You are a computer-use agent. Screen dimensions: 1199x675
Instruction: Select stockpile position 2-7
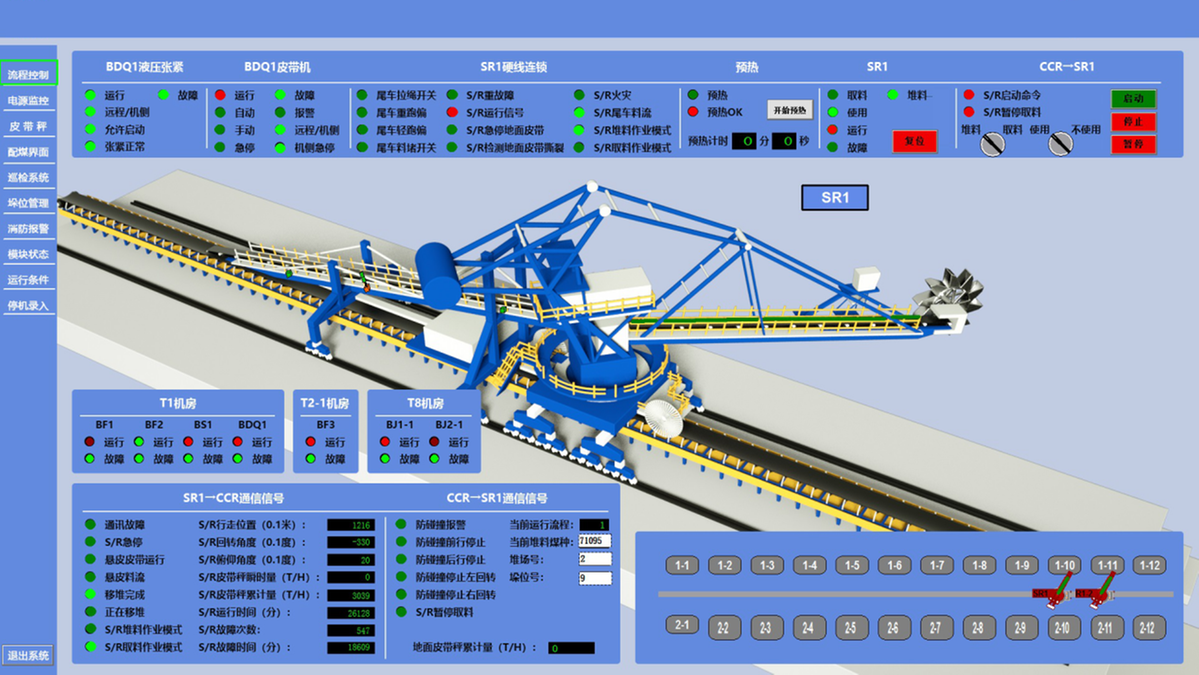(936, 628)
